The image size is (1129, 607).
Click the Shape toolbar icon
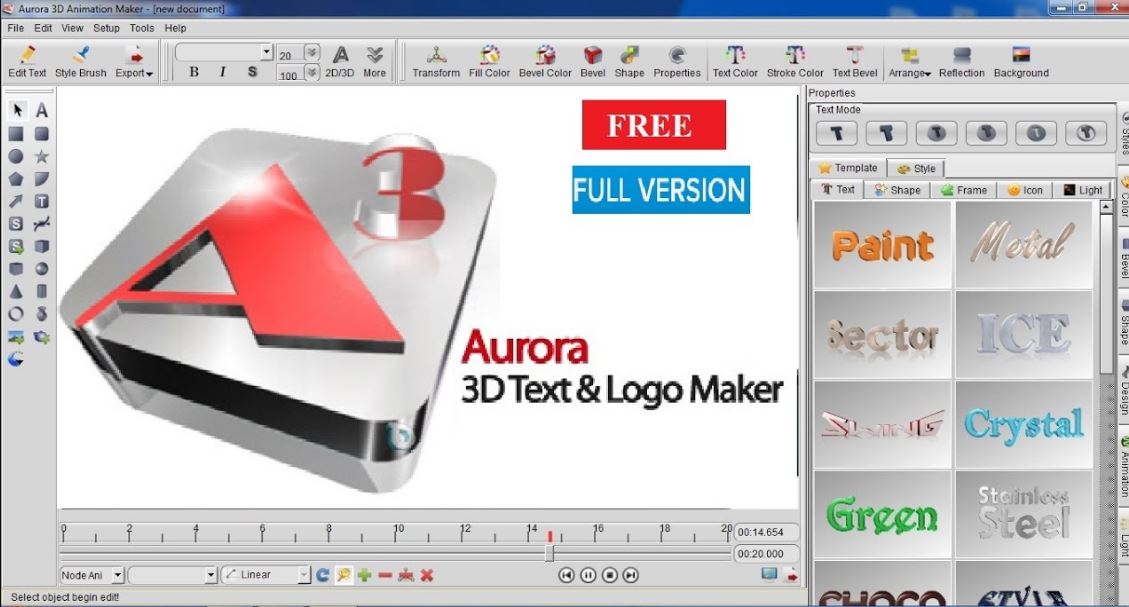[x=629, y=62]
